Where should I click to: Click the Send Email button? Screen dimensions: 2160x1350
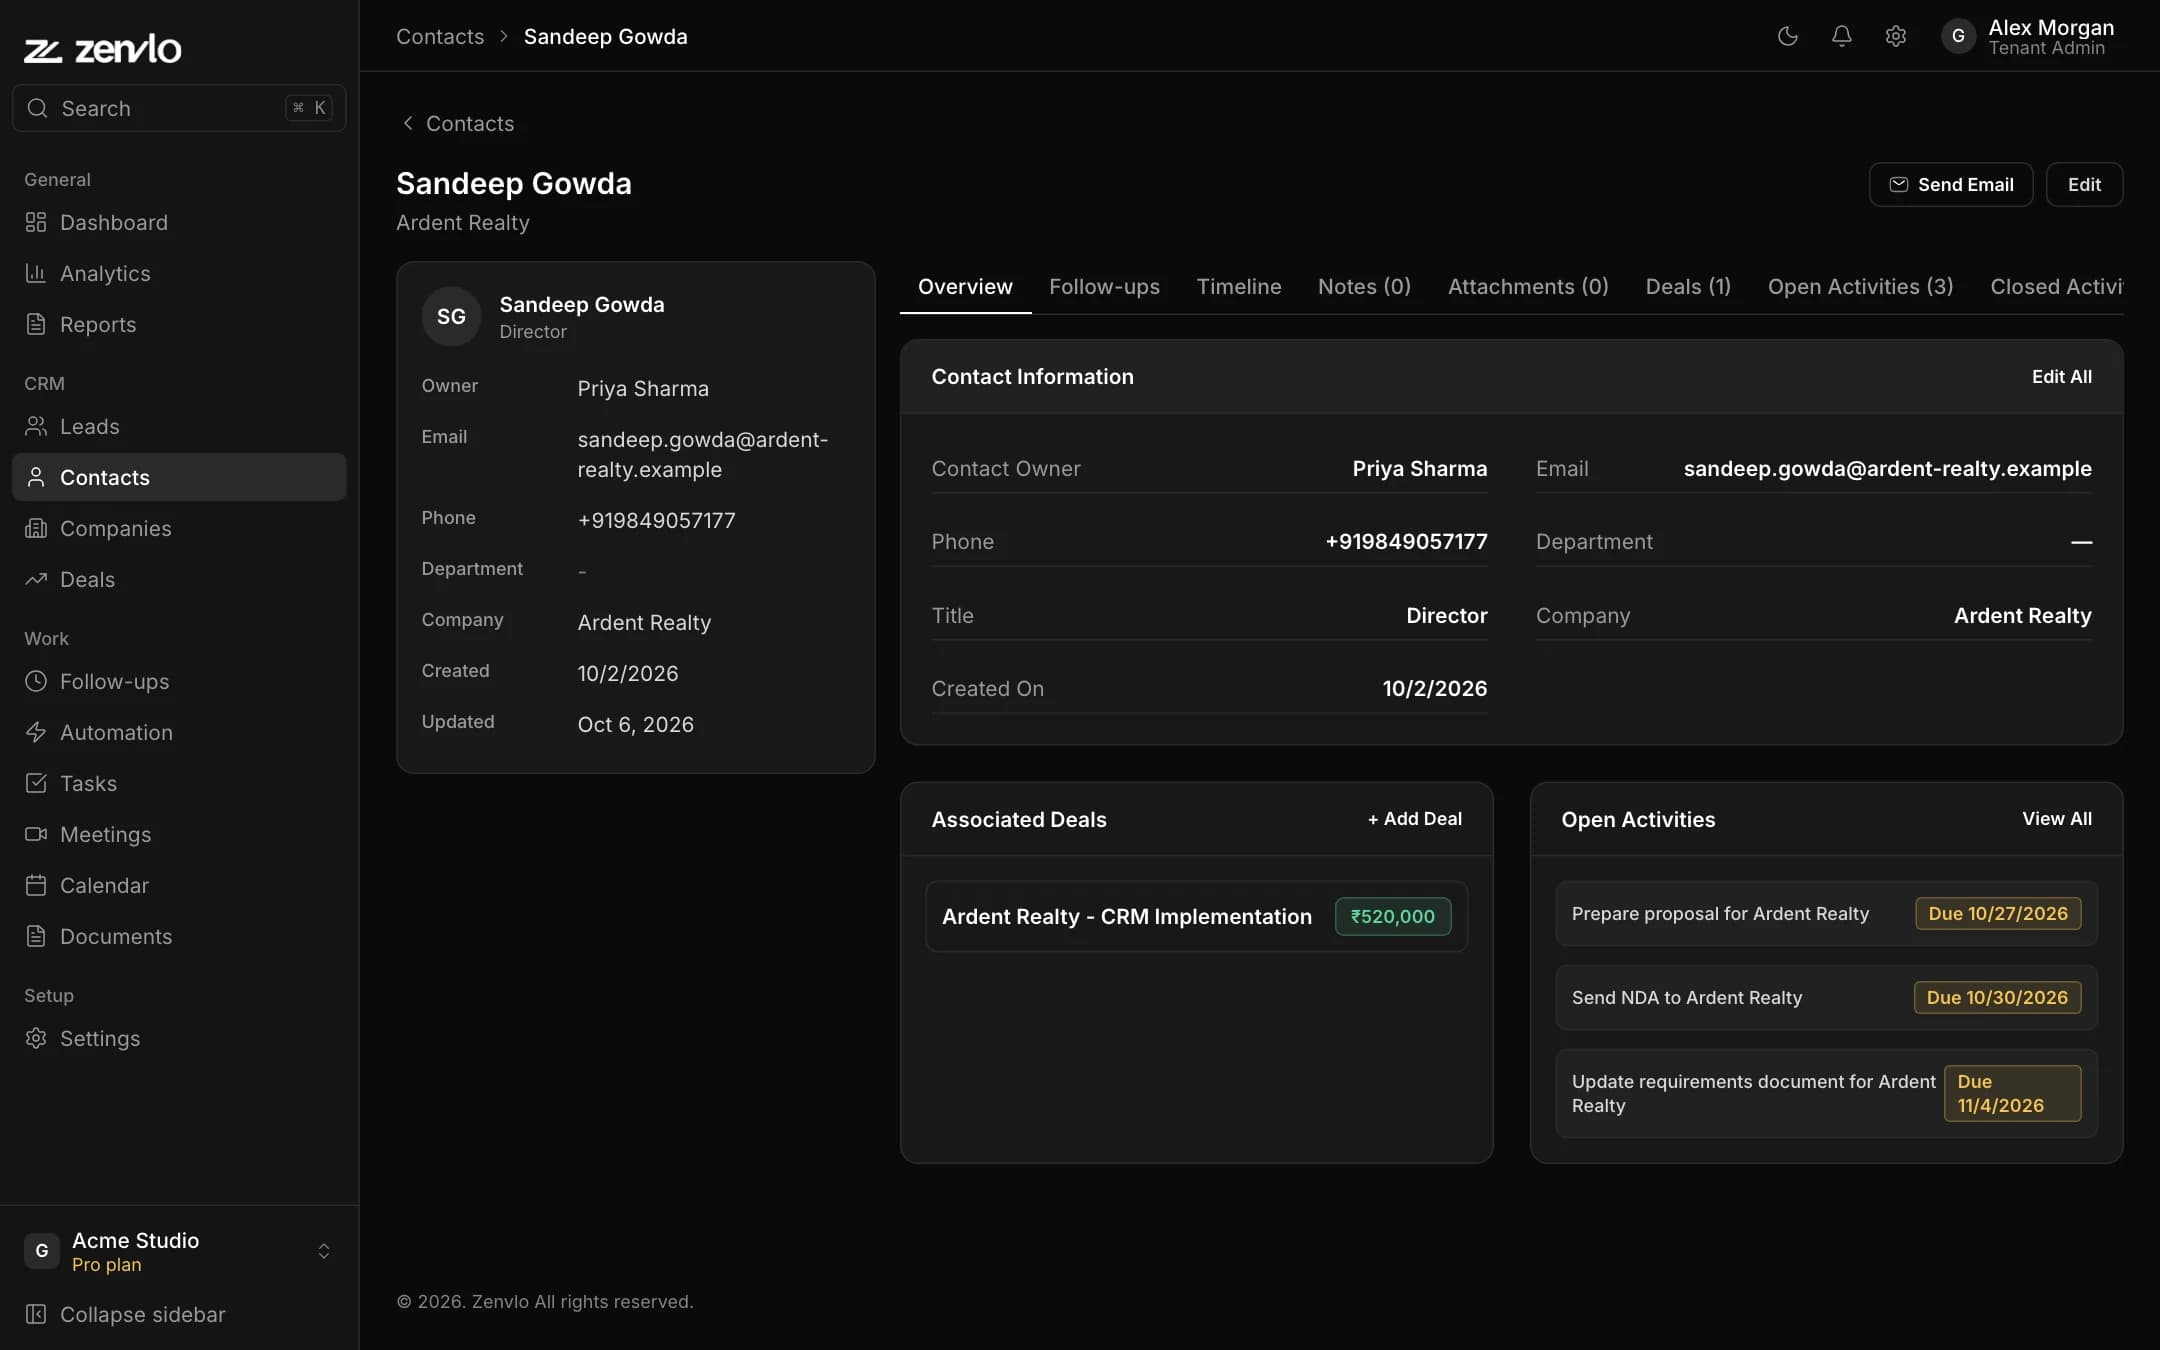1950,185
